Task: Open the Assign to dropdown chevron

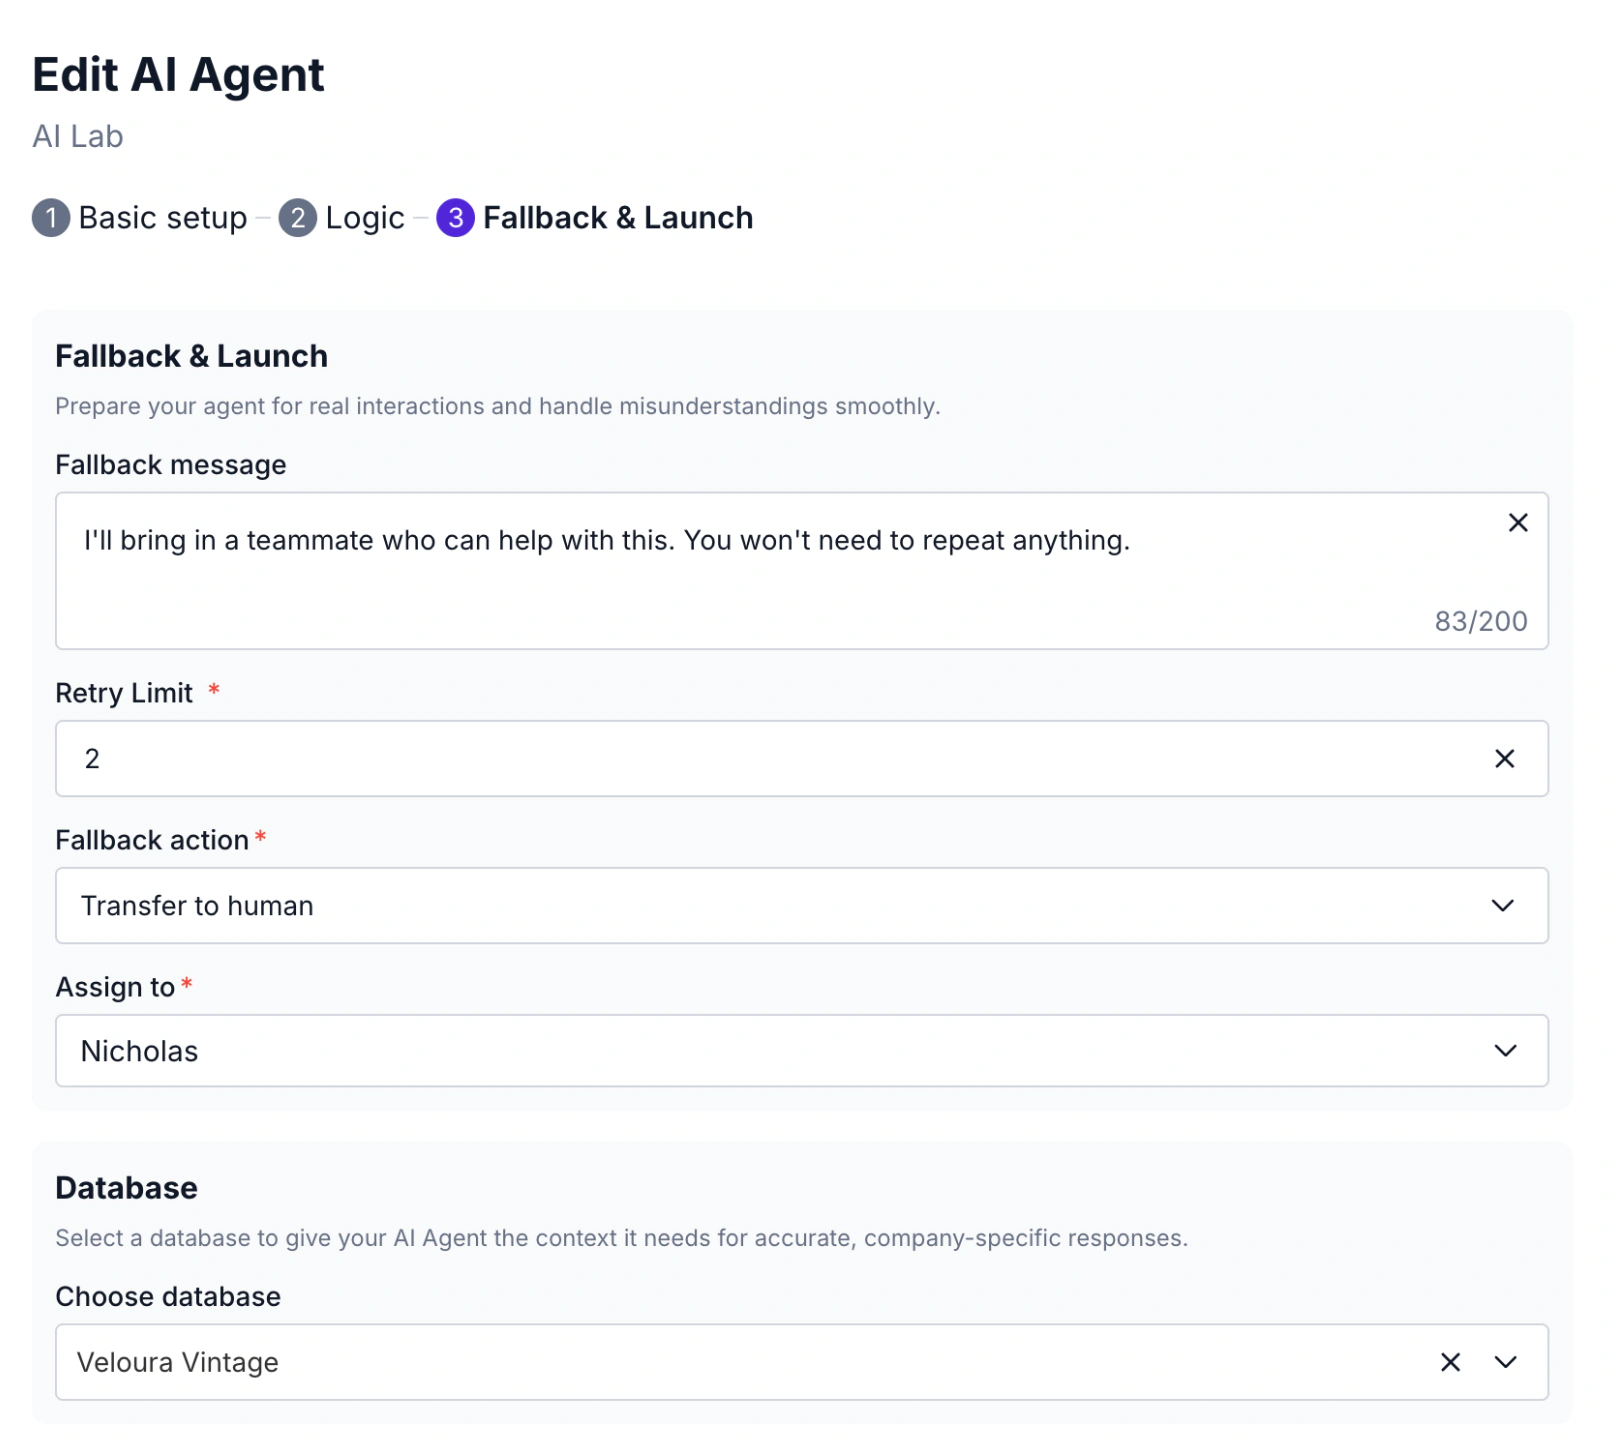Action: pos(1505,1050)
